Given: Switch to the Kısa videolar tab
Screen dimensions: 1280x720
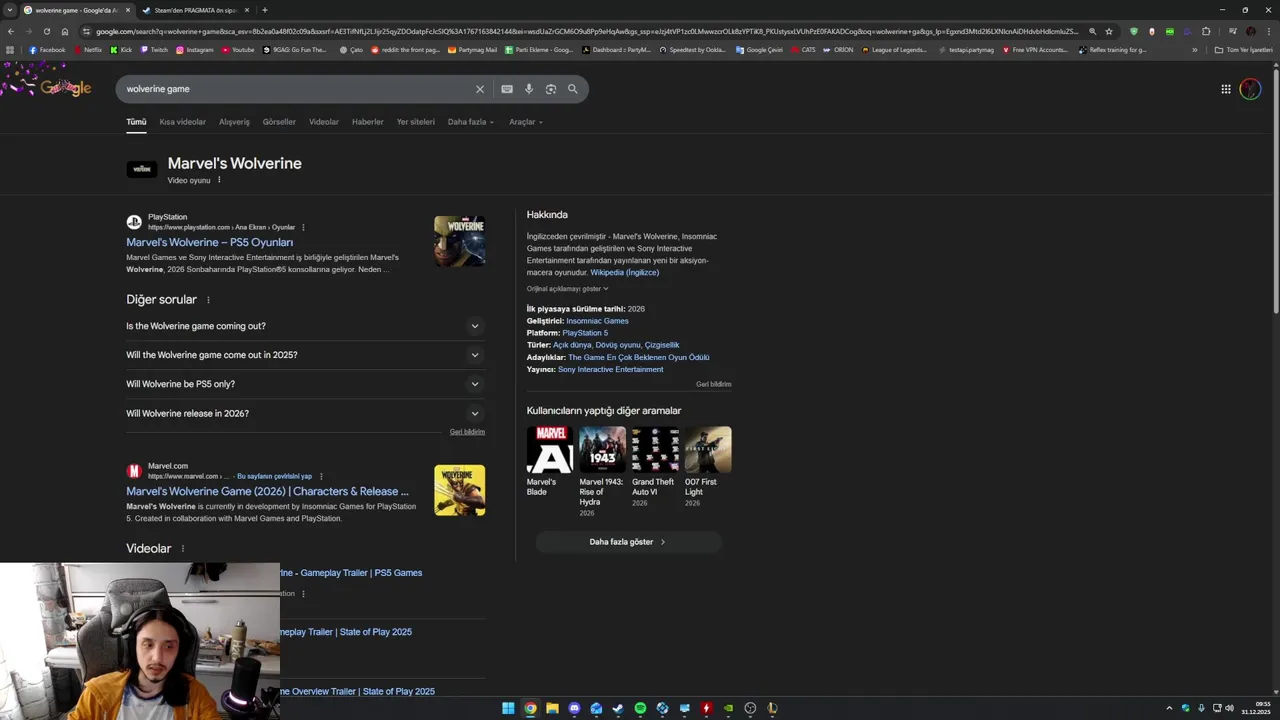Looking at the screenshot, I should click(x=182, y=122).
